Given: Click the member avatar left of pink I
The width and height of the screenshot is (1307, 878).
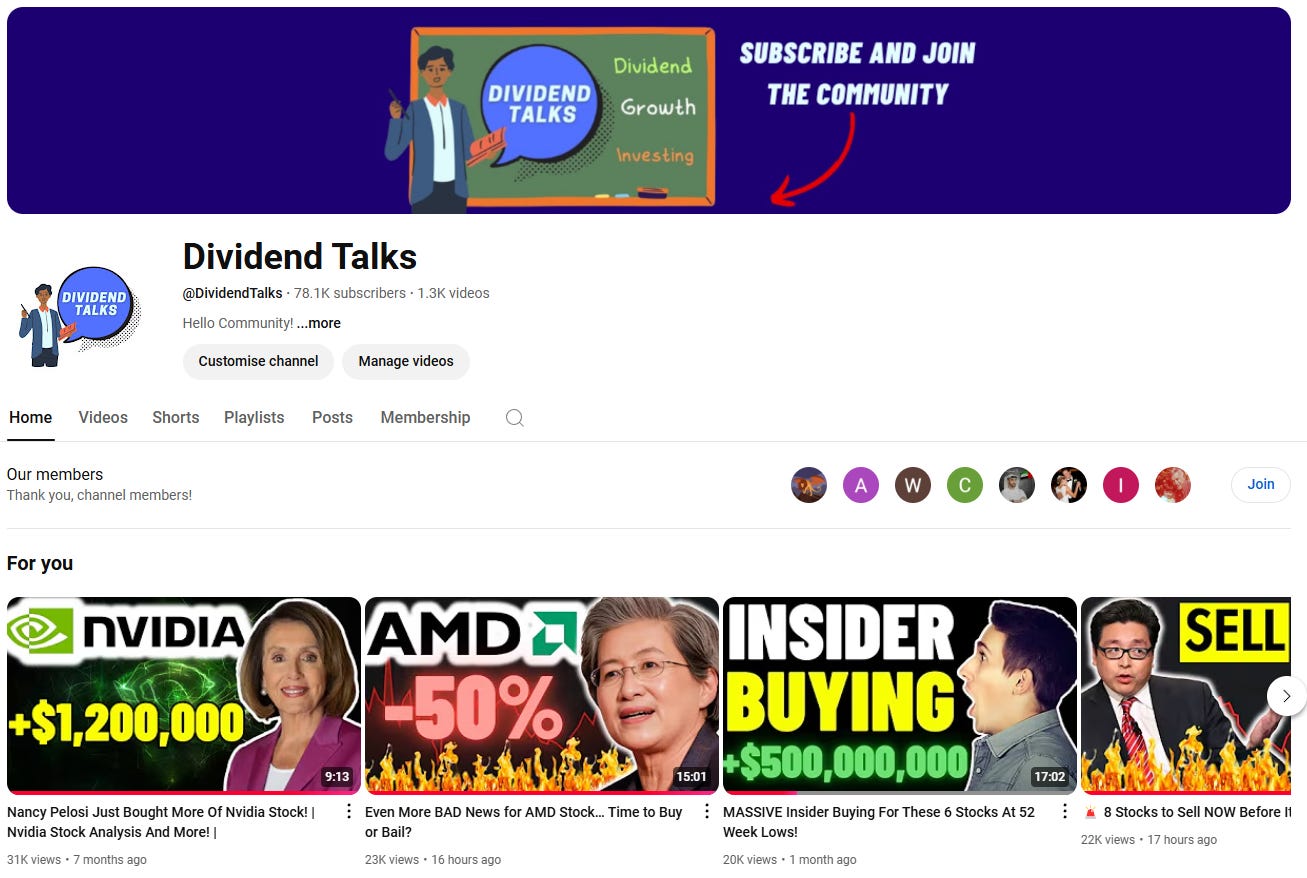Looking at the screenshot, I should [1069, 486].
